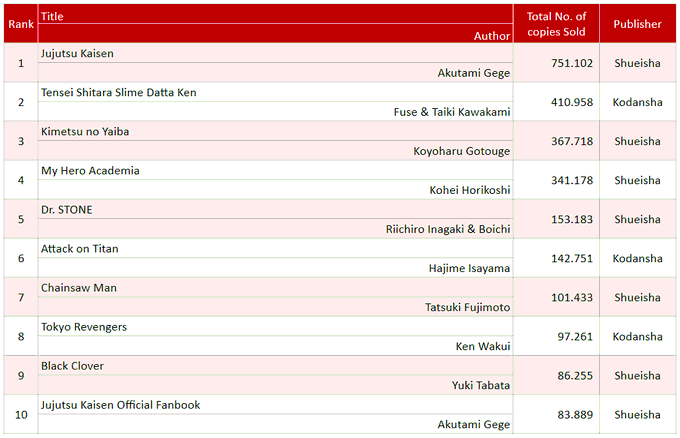The width and height of the screenshot is (680, 438).
Task: Click the 97.261 copies sold value
Action: [575, 337]
